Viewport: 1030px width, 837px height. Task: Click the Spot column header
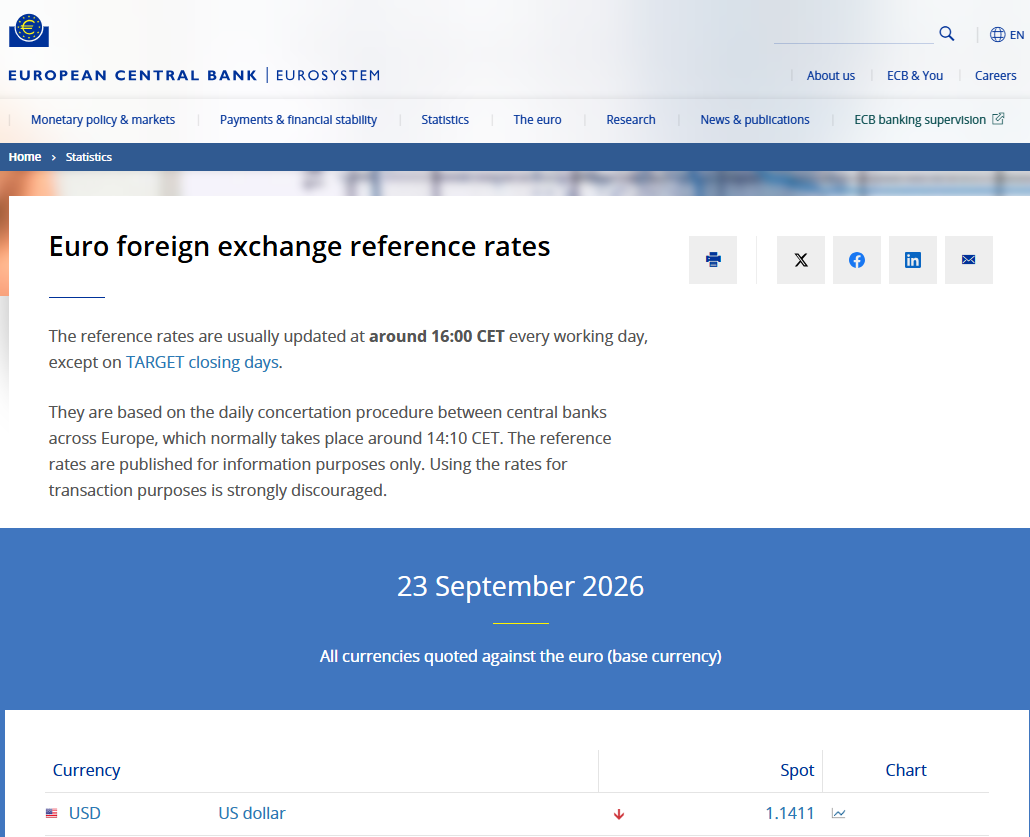(x=797, y=770)
